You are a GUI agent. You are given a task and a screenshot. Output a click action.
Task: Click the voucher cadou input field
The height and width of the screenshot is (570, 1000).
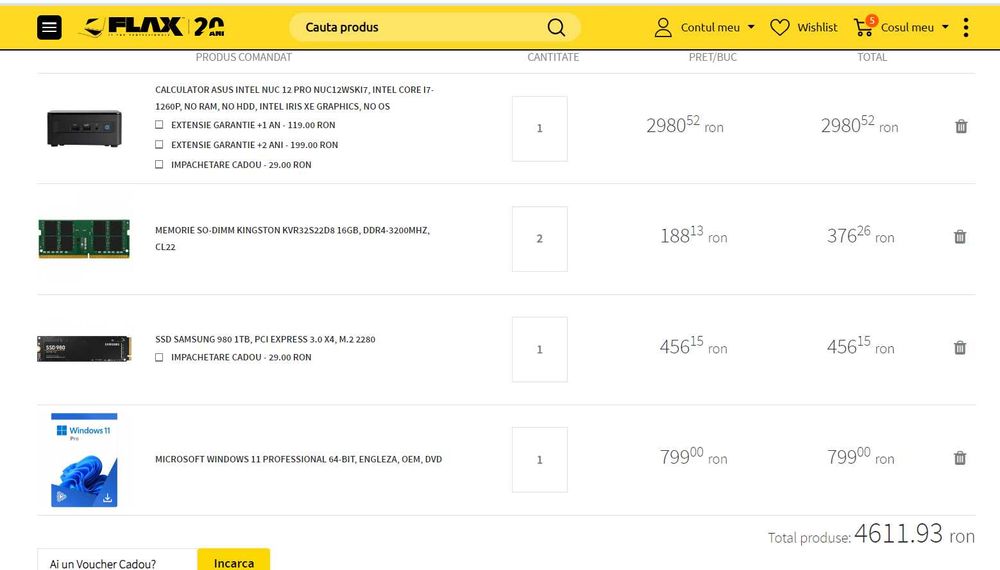[117, 559]
